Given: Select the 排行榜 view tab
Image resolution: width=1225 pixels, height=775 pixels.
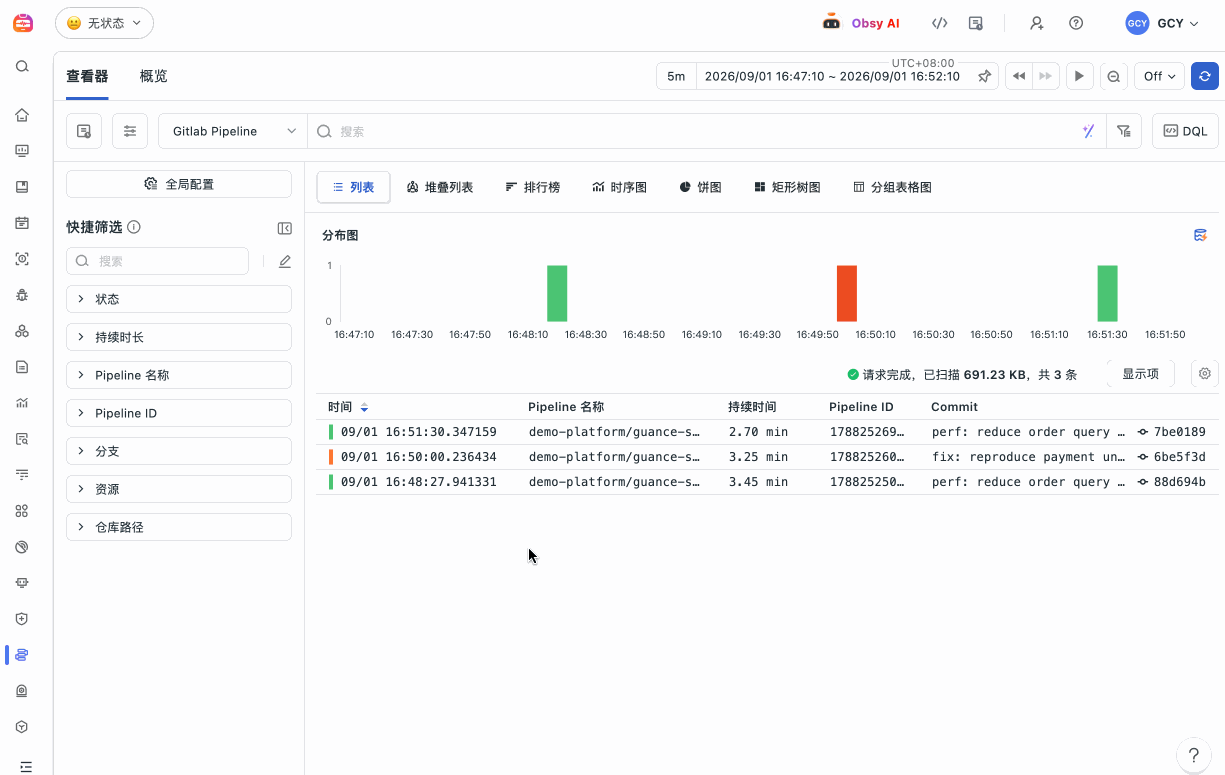Looking at the screenshot, I should pos(533,187).
